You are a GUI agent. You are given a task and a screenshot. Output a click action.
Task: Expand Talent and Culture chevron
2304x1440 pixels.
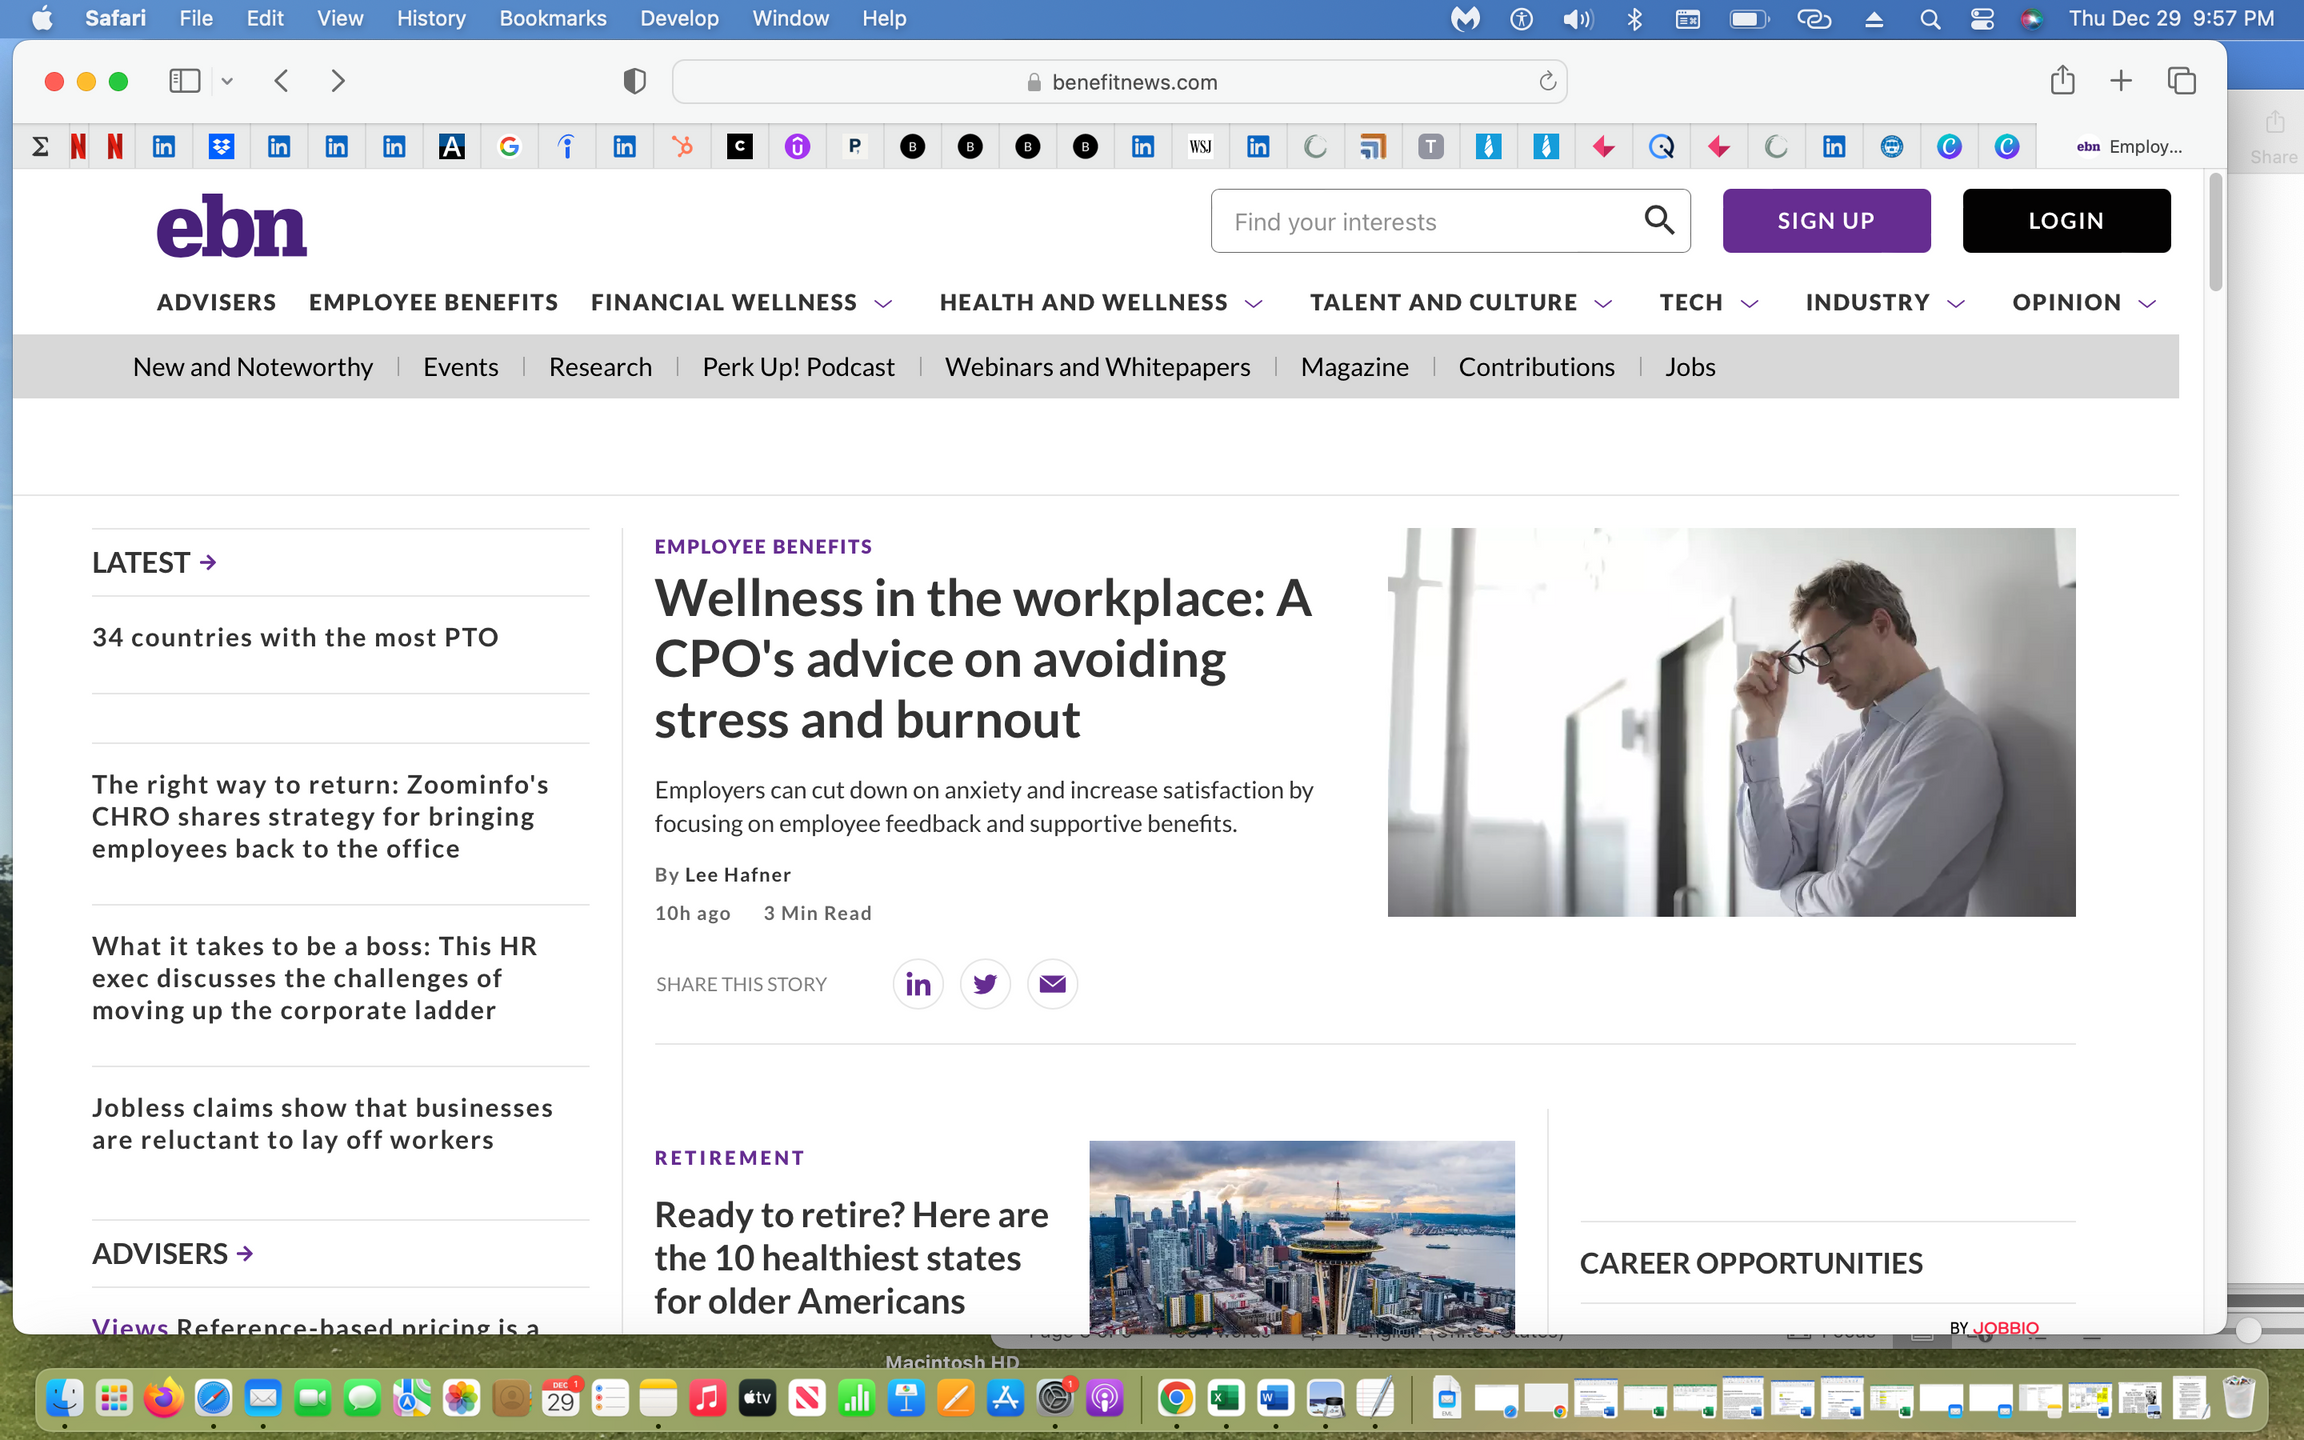1603,304
